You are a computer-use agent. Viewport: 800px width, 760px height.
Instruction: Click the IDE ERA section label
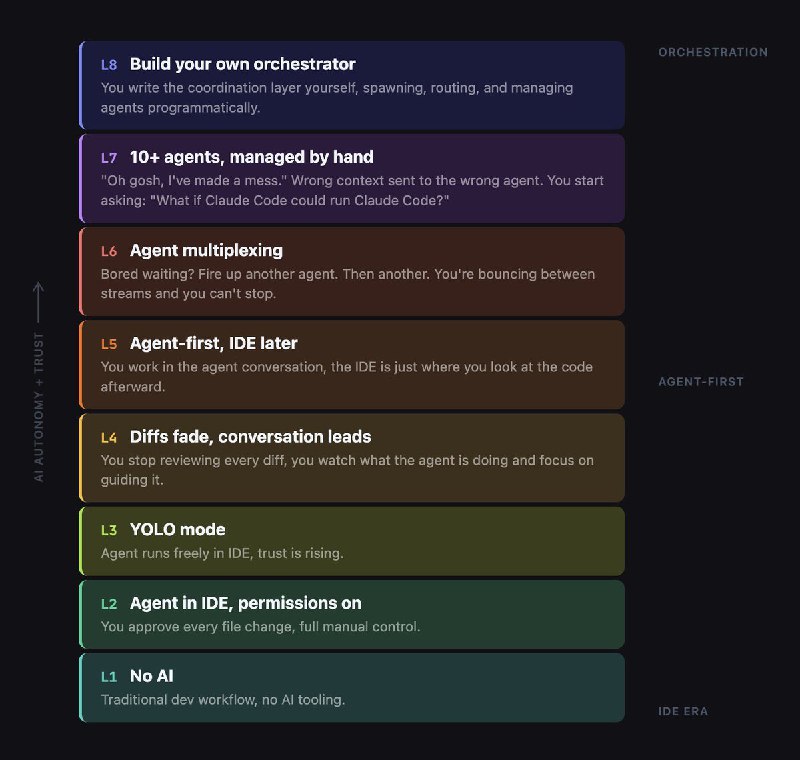[x=683, y=712]
